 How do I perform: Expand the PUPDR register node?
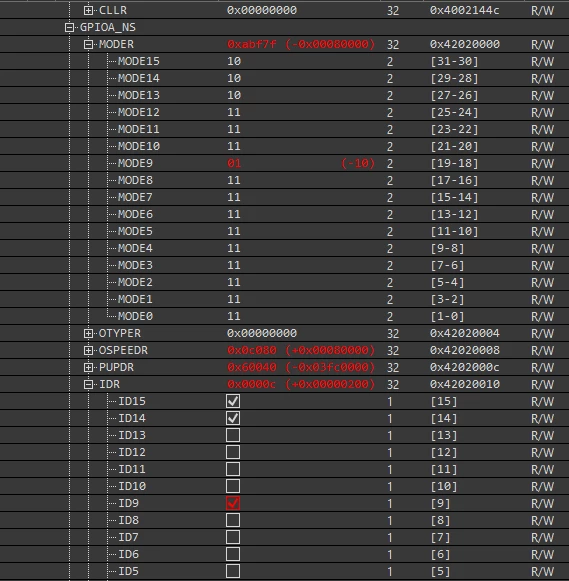pyautogui.click(x=88, y=368)
